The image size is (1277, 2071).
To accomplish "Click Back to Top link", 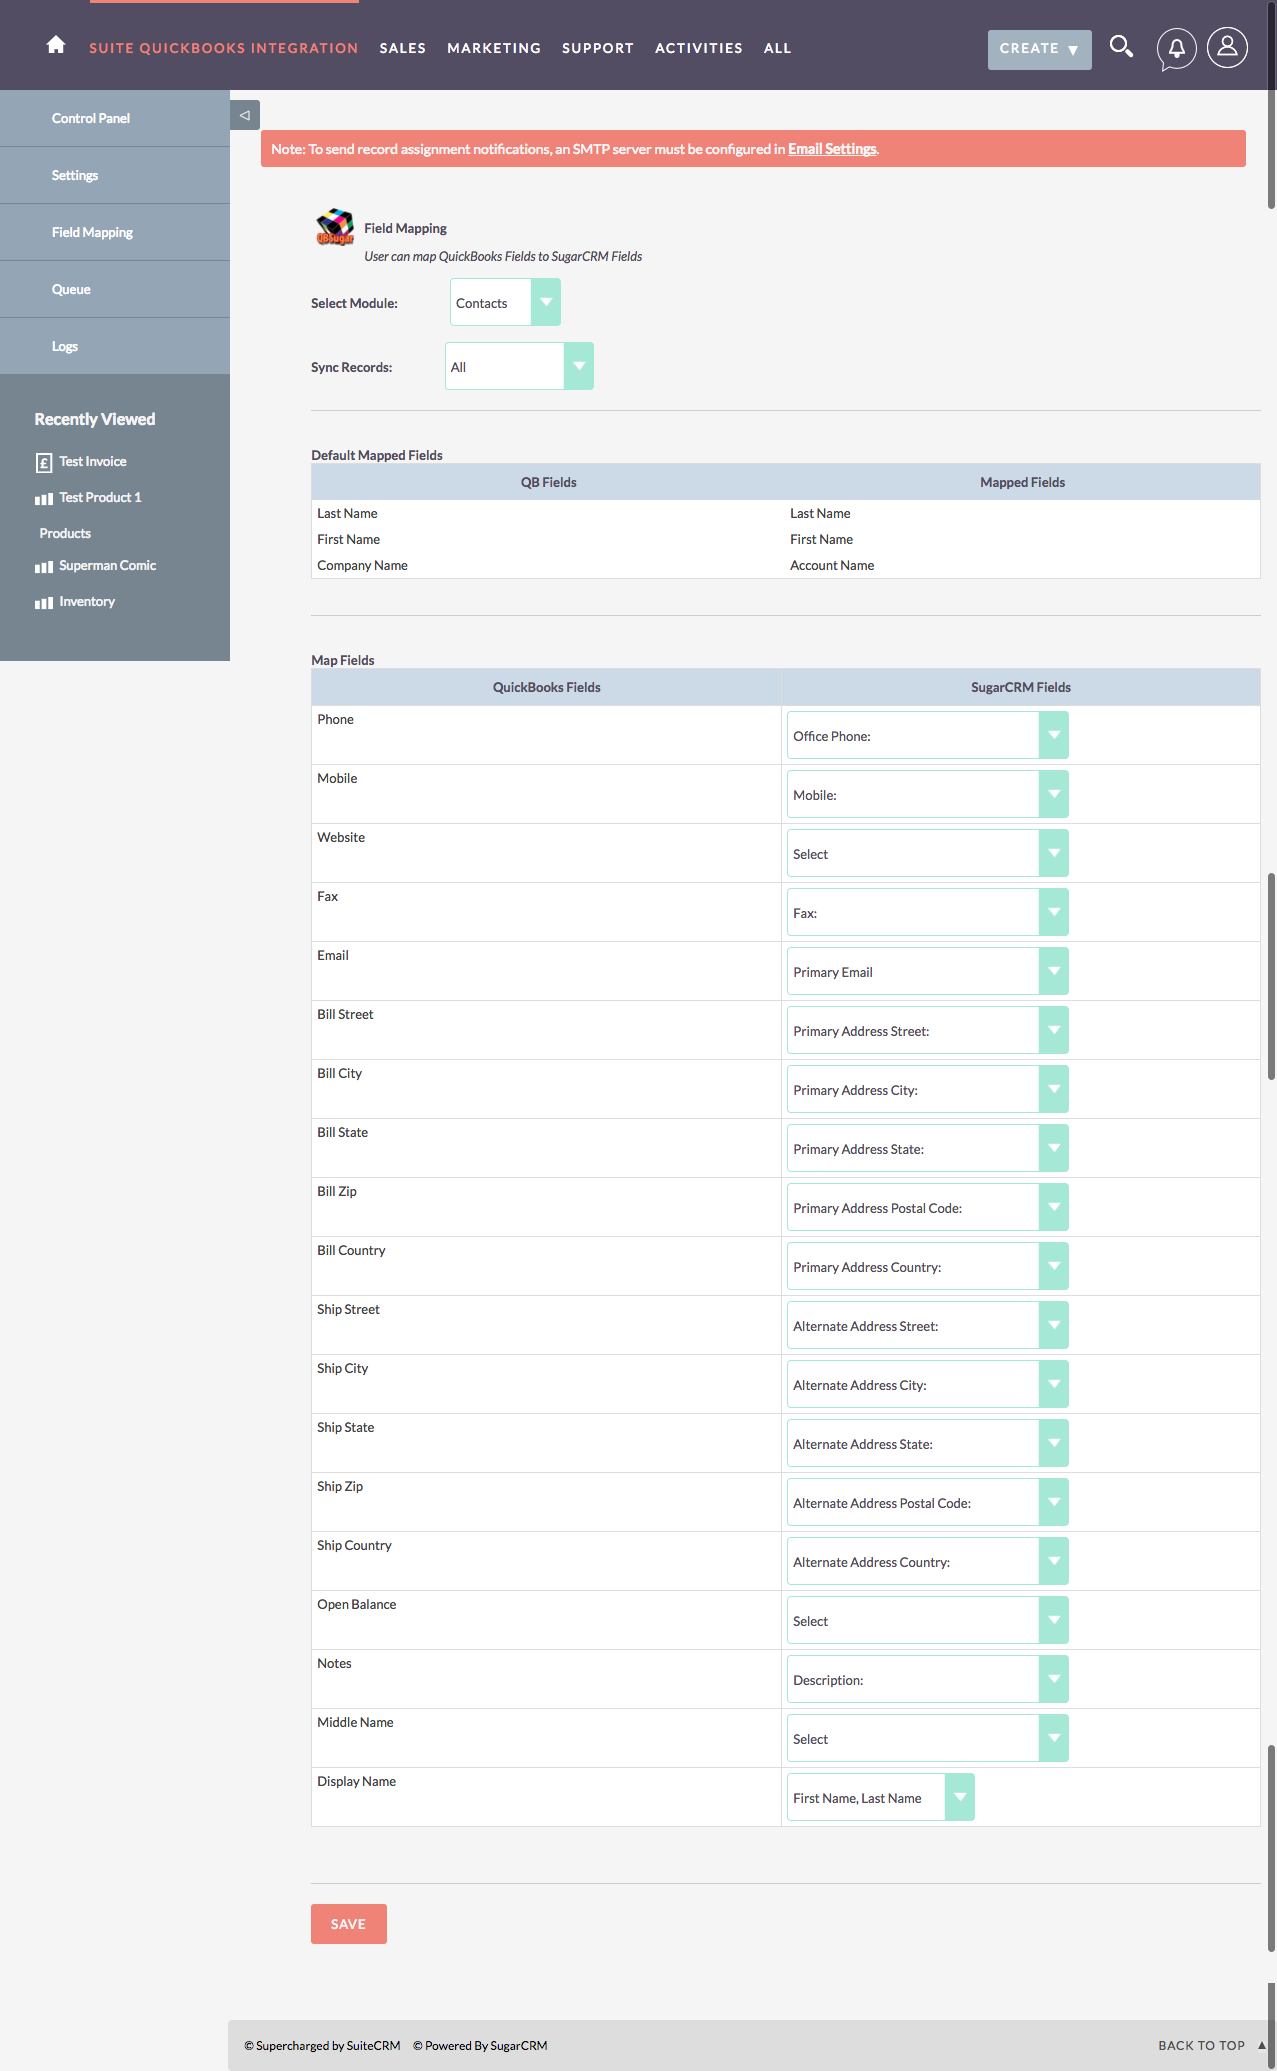I will coord(1201,2046).
